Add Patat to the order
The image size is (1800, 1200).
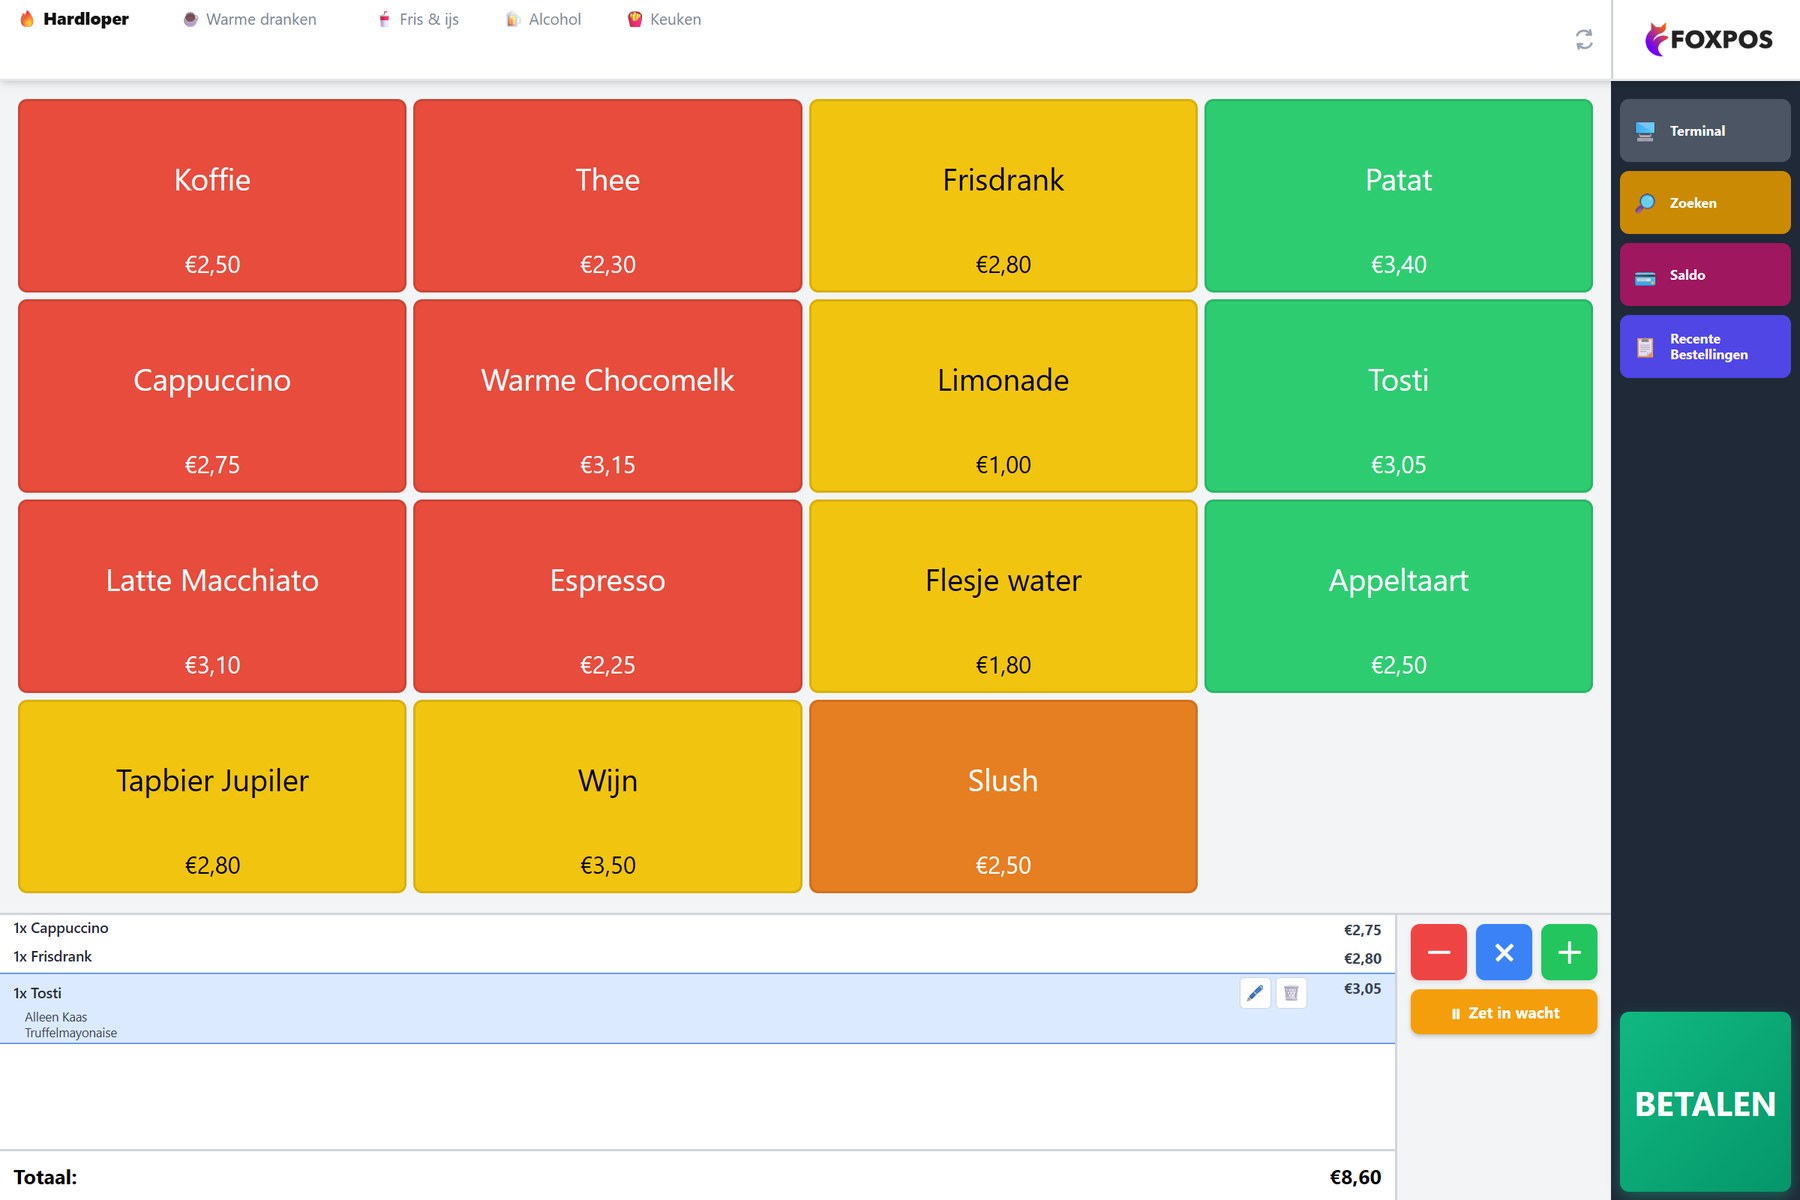[1399, 196]
